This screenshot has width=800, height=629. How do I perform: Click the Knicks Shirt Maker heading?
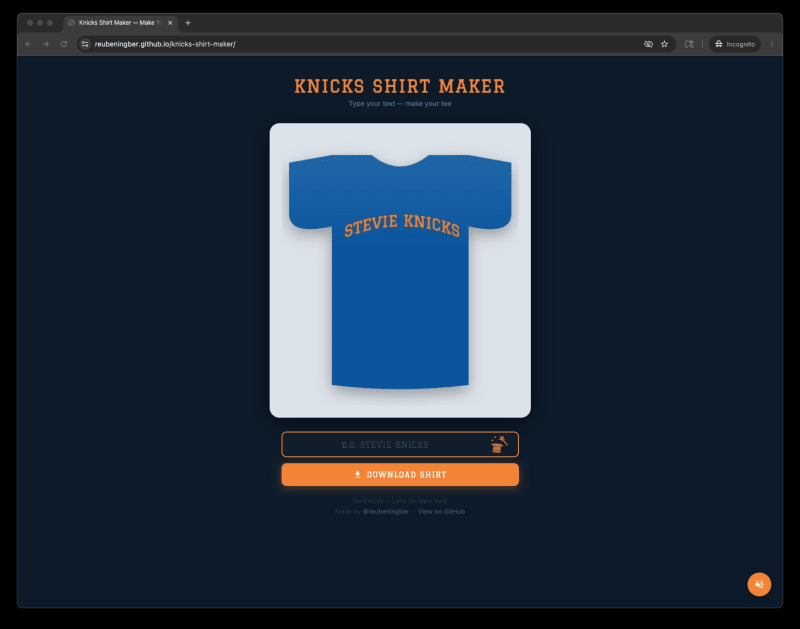[x=399, y=86]
